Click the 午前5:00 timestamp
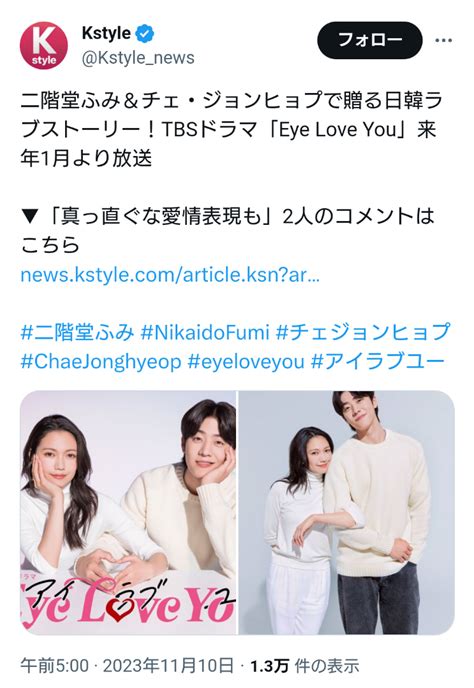 (x=54, y=666)
